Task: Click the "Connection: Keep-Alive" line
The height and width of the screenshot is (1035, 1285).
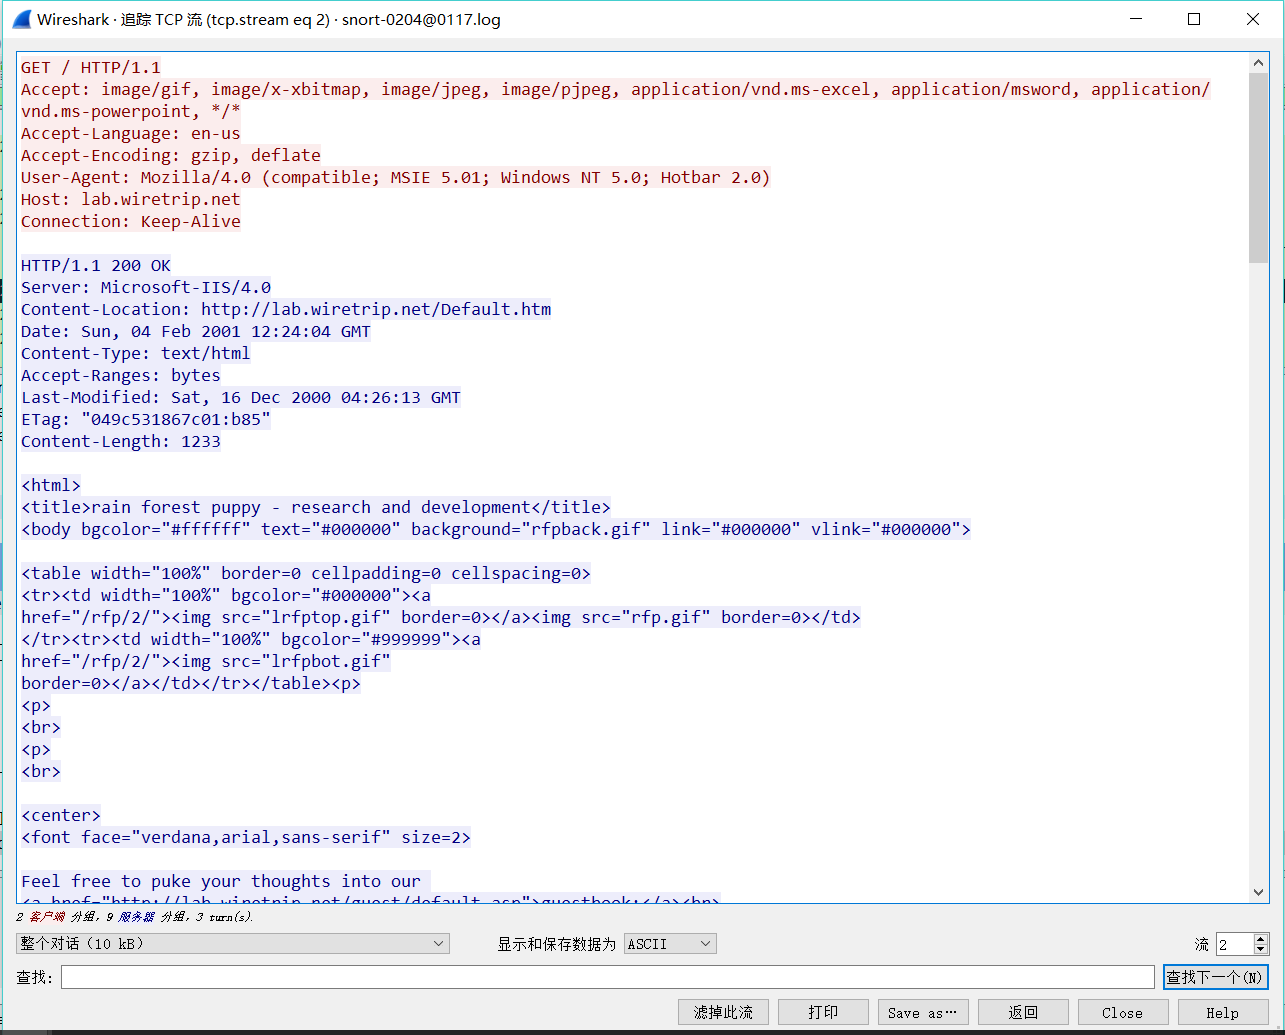Action: tap(131, 221)
